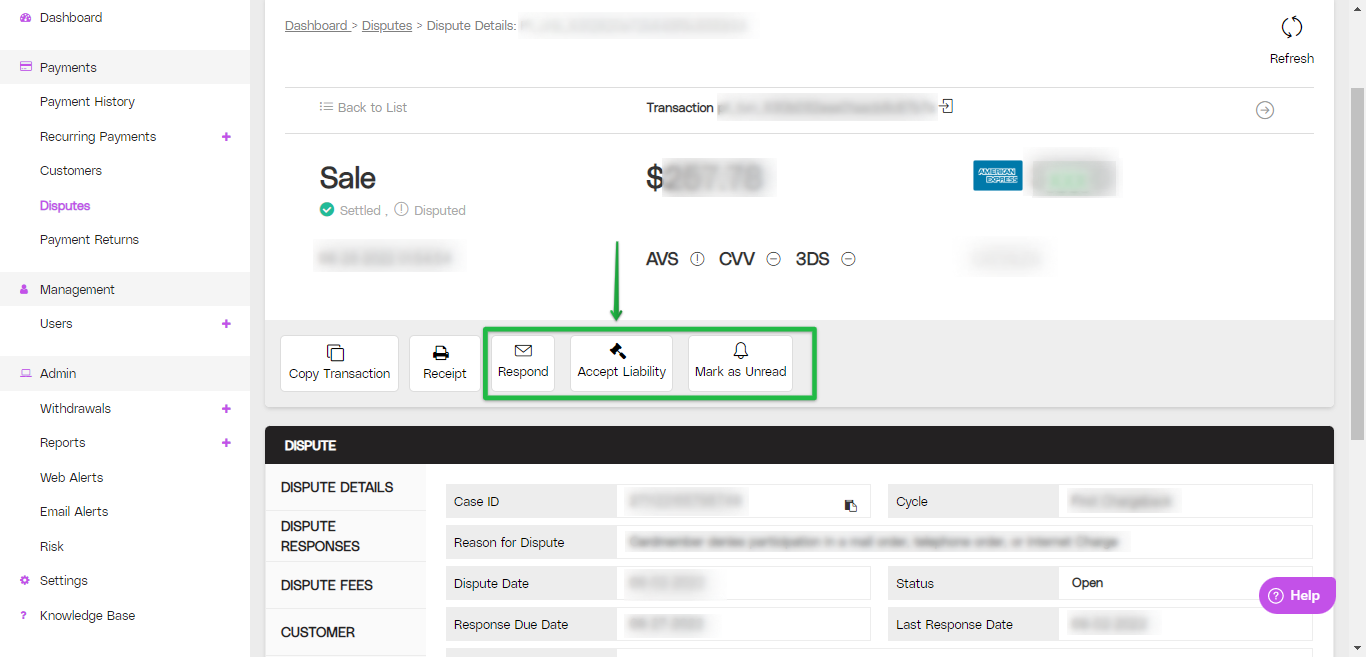
Task: Click the Settings gear icon
Action: click(25, 580)
